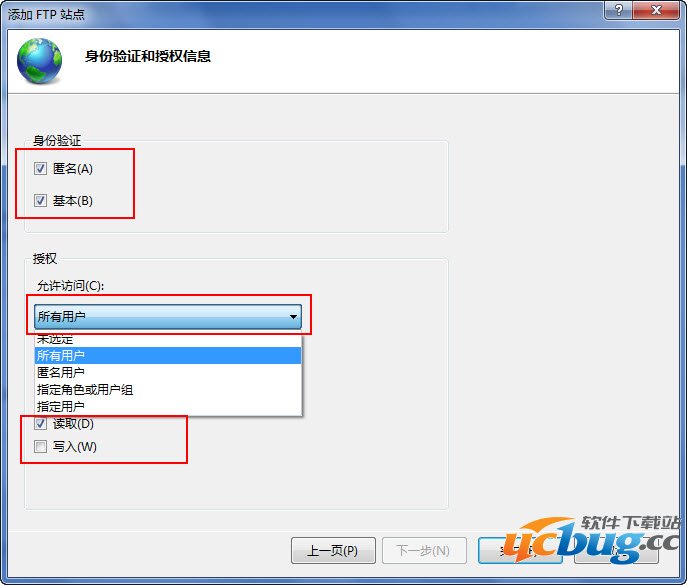Click the 下一步(N) next button
This screenshot has width=687, height=585.
(x=424, y=550)
